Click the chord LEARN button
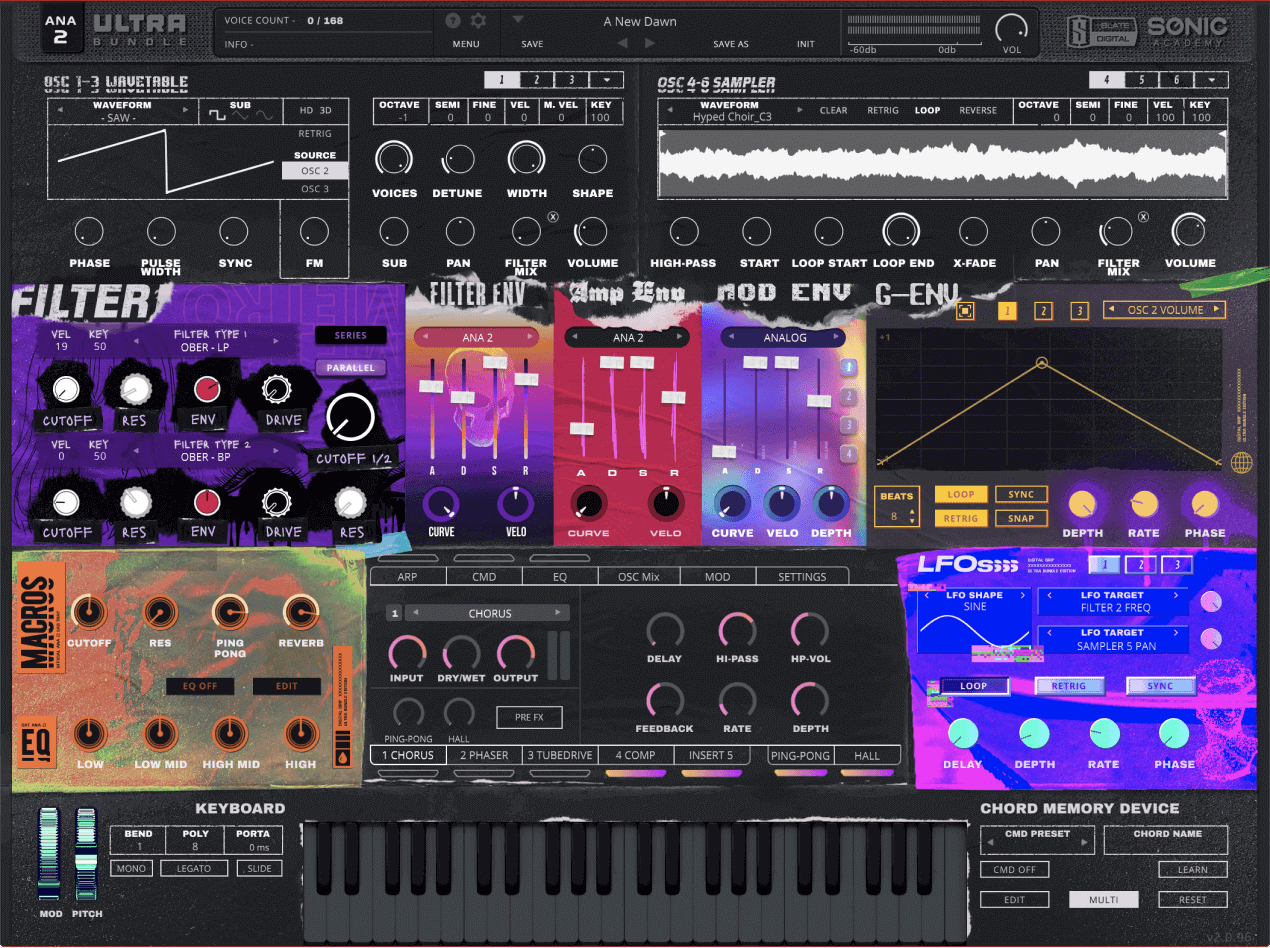 1192,870
